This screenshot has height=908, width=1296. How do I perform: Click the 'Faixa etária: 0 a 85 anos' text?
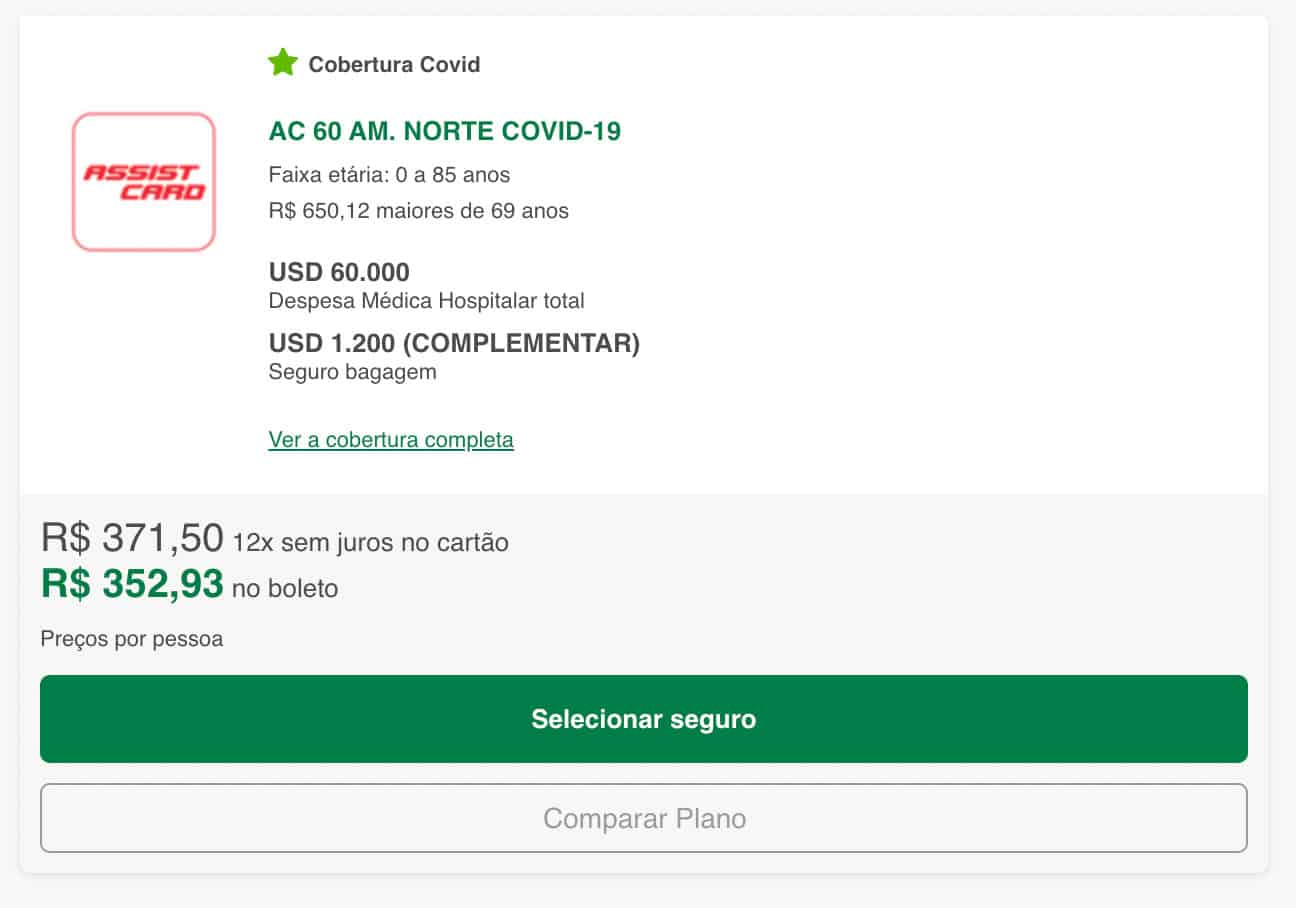tap(389, 175)
